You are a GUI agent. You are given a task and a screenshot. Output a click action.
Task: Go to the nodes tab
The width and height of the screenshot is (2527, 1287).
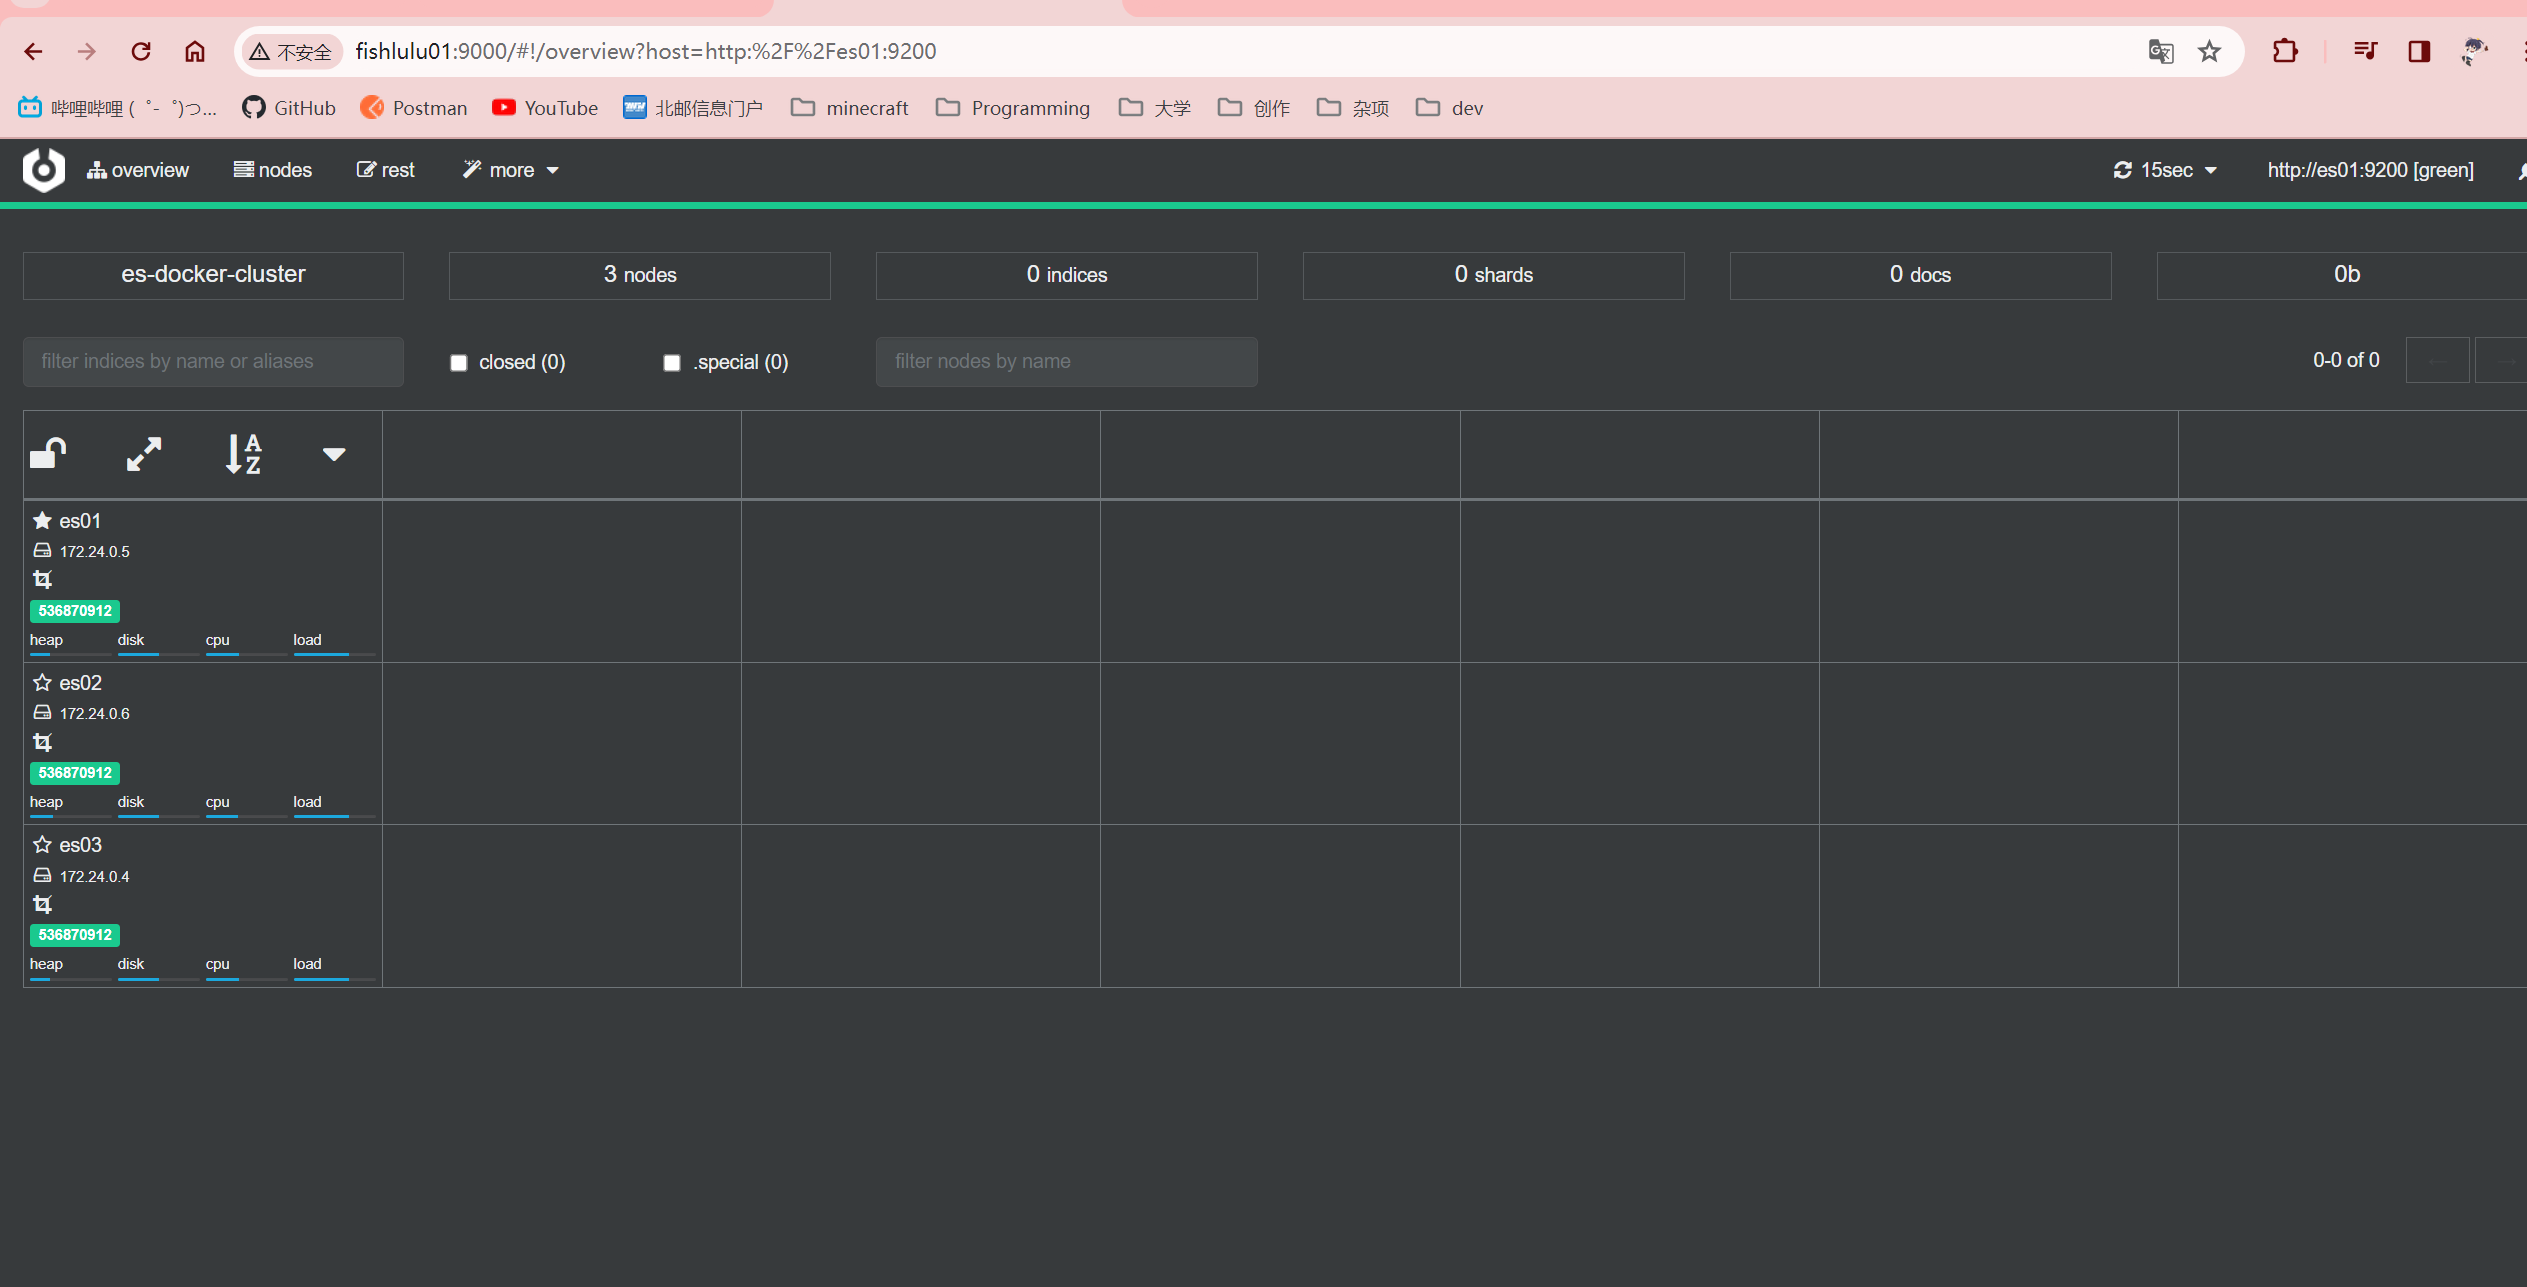273,170
